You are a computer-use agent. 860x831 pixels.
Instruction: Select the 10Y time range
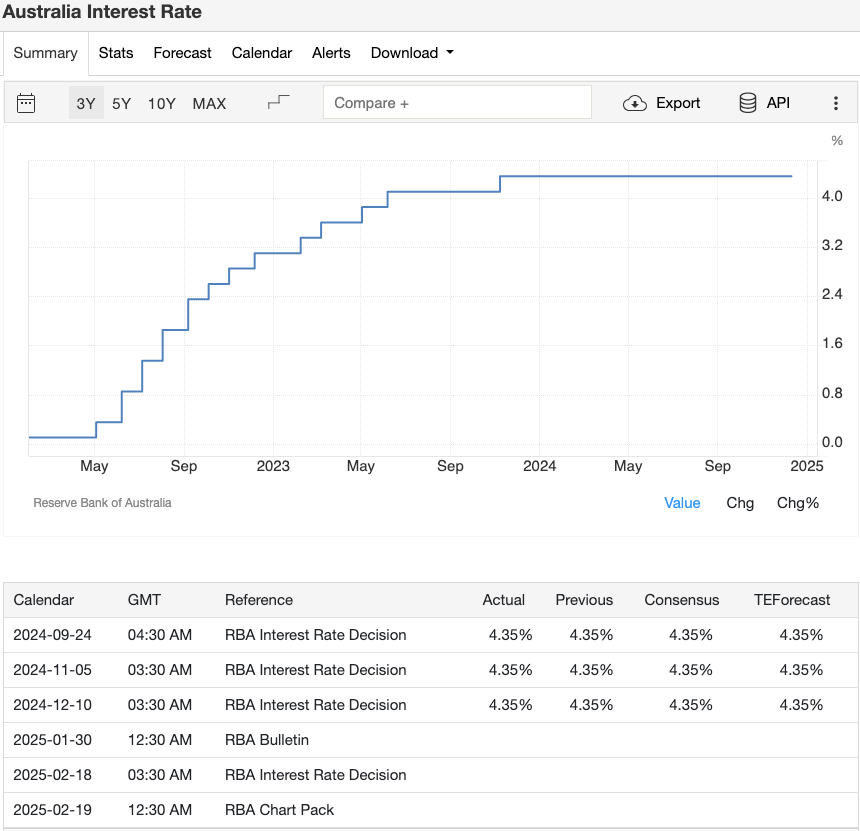[x=161, y=103]
